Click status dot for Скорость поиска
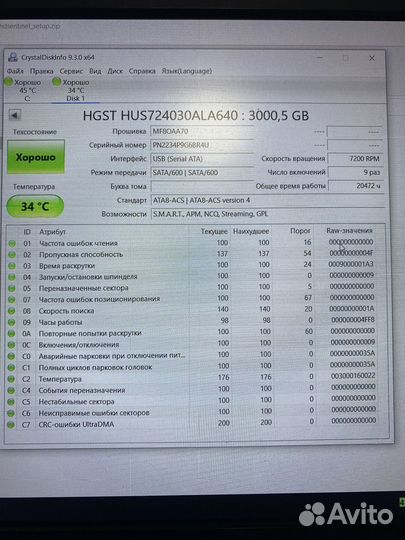 tap(12, 311)
